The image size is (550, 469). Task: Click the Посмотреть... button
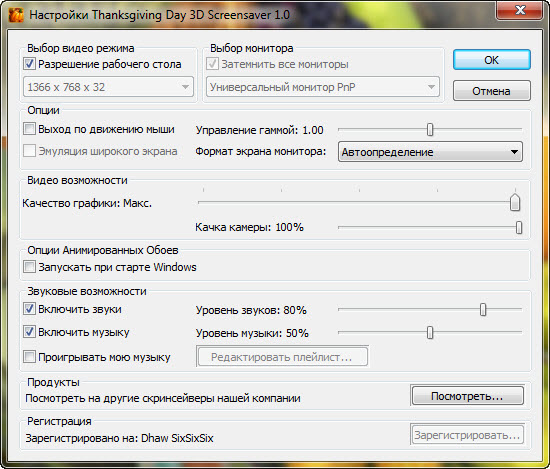coord(467,396)
